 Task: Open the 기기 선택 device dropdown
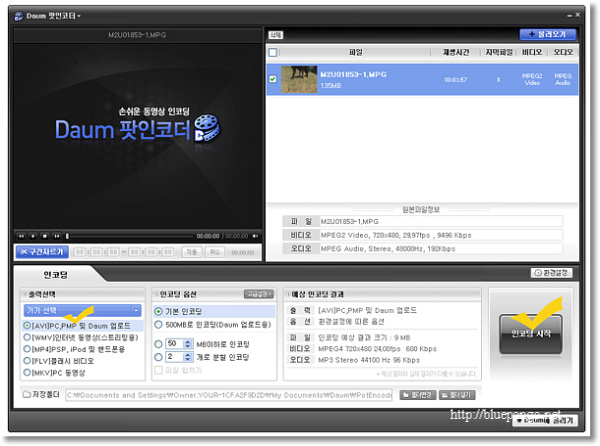[x=82, y=310]
